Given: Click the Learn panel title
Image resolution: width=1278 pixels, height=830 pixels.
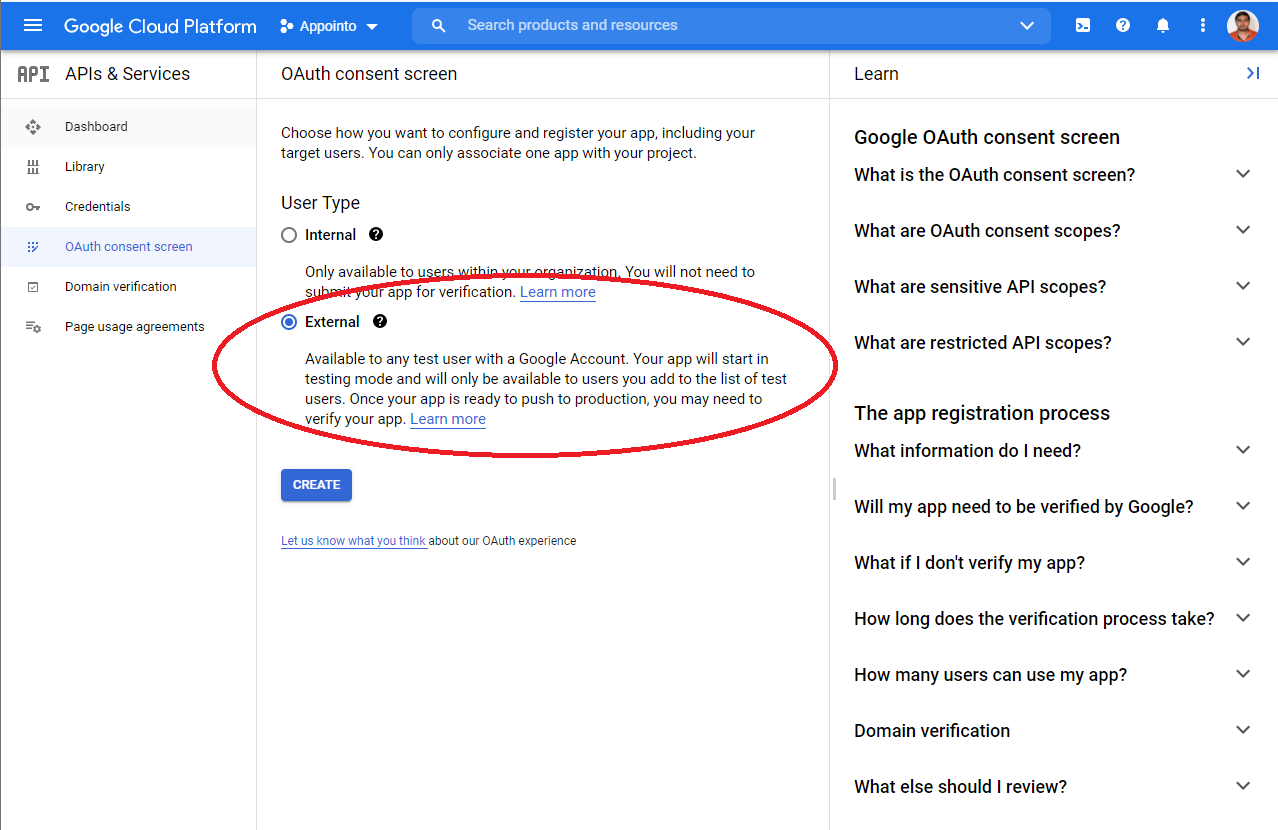Looking at the screenshot, I should pos(876,74).
